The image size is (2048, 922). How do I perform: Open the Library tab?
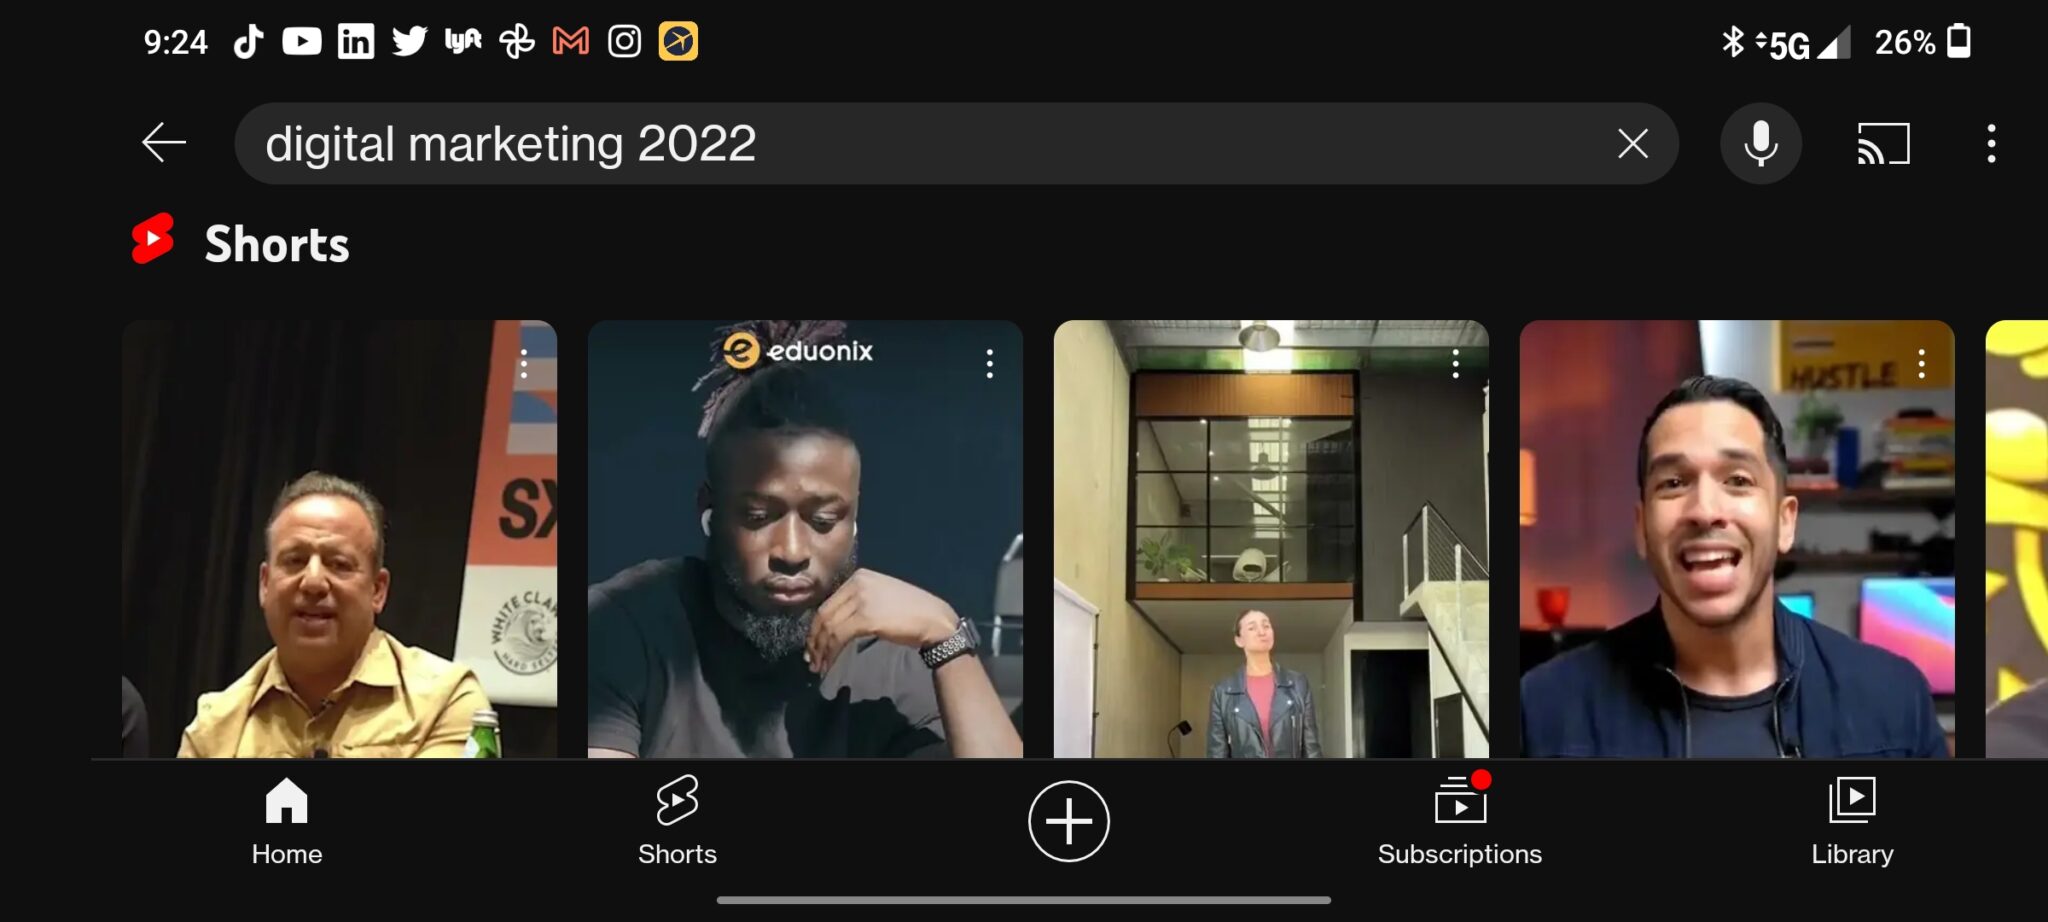1852,822
